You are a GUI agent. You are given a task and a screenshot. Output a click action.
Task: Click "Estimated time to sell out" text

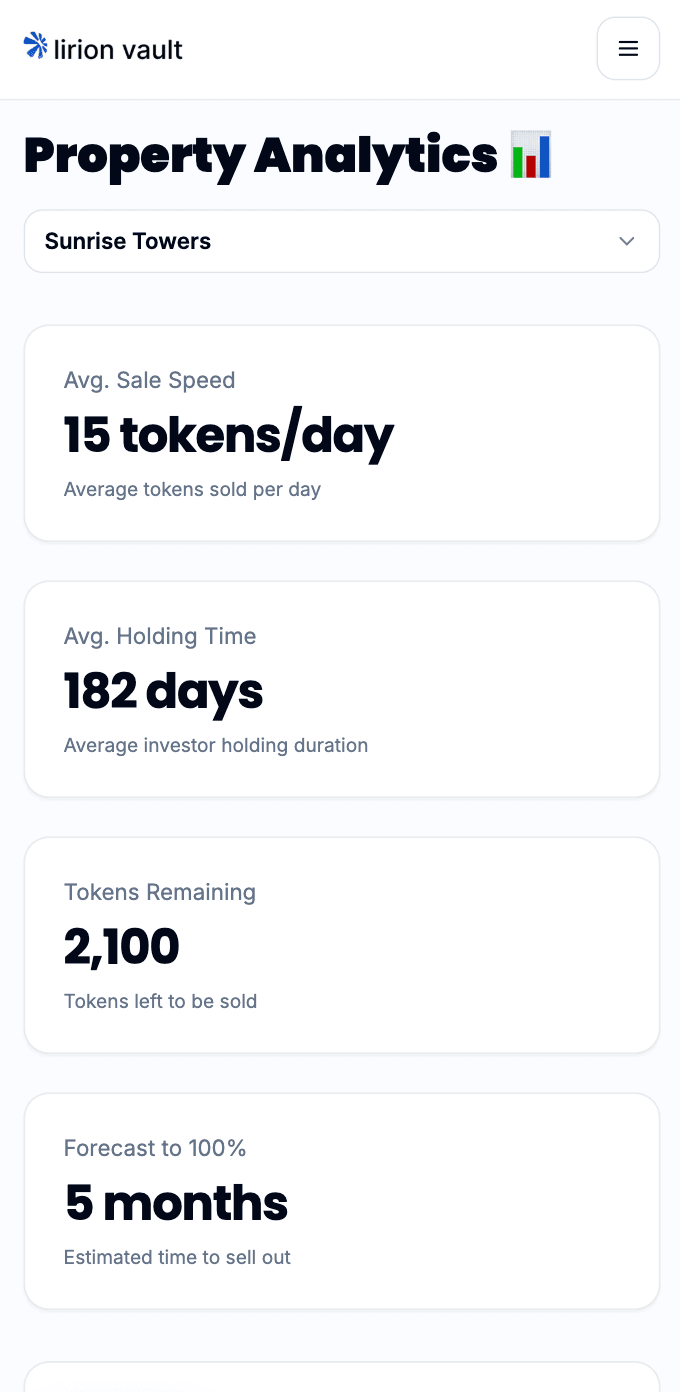pyautogui.click(x=177, y=1258)
